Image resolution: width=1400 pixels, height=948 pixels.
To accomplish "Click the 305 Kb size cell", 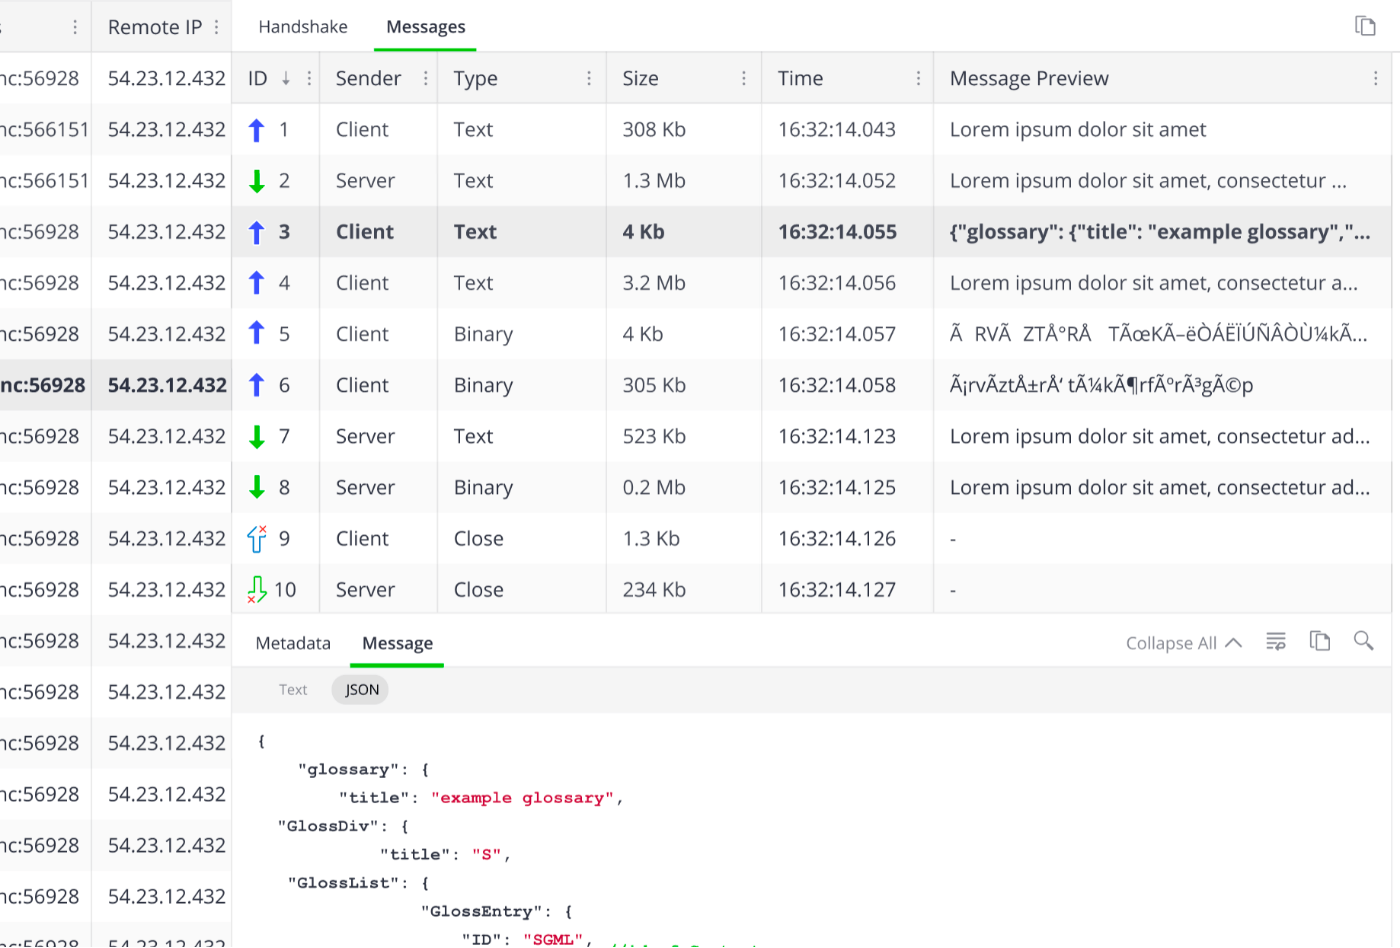I will (654, 385).
